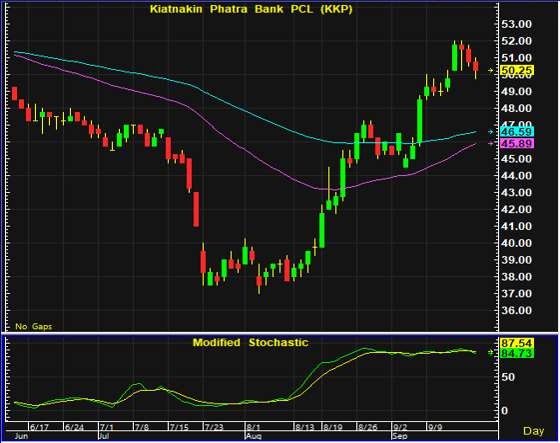Select the yellow 50.25 last price label

click(x=517, y=70)
